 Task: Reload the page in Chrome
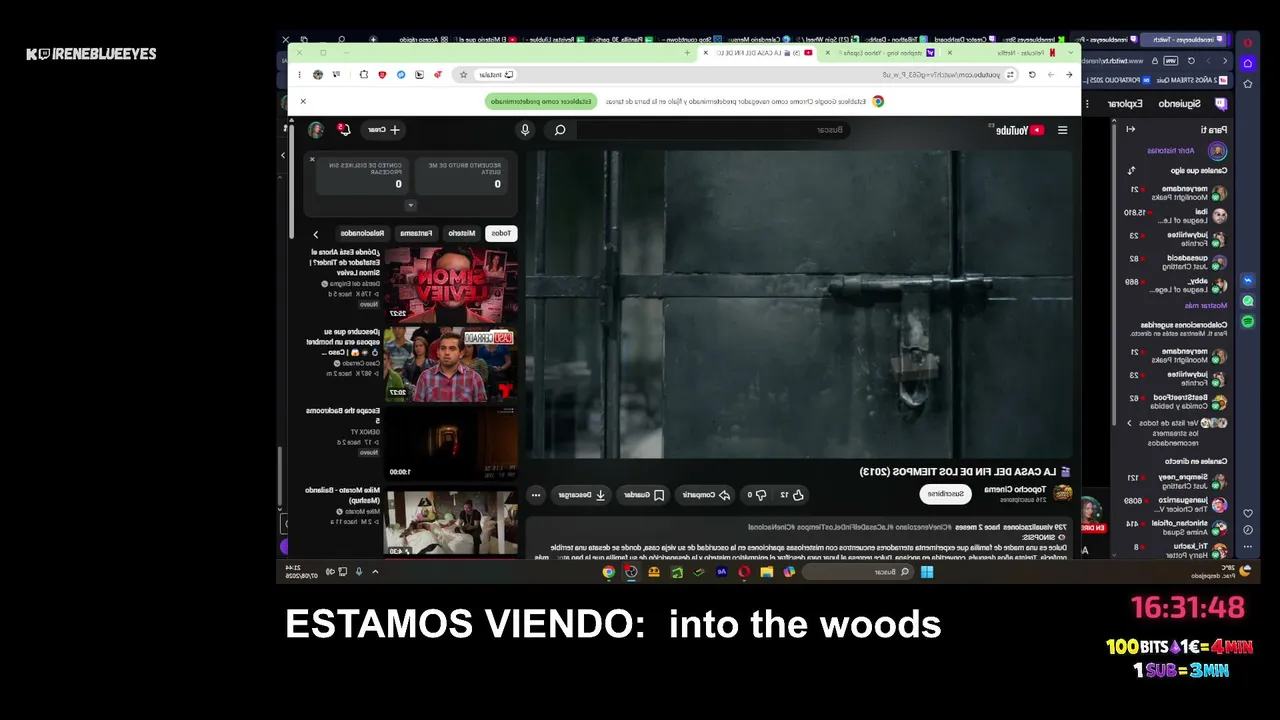pyautogui.click(x=1032, y=75)
